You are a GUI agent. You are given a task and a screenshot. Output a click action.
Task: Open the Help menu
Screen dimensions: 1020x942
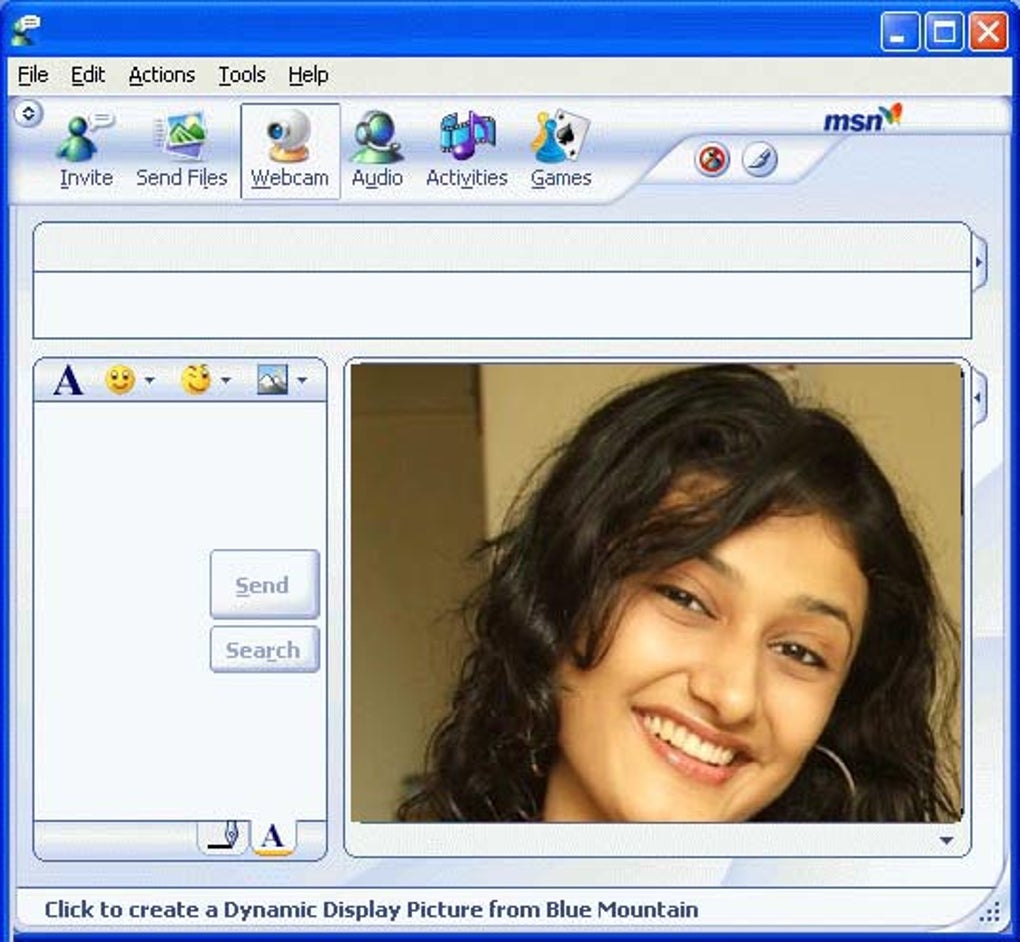[308, 75]
